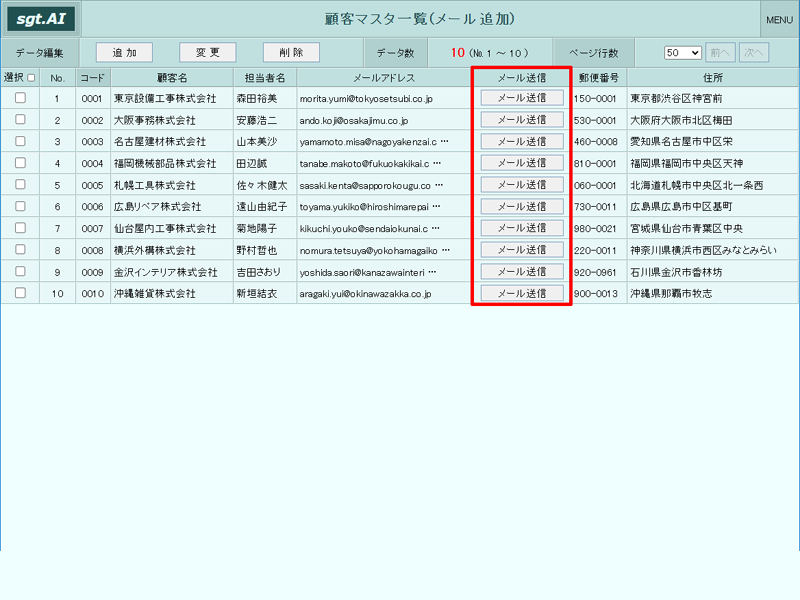Screen dimensions: 800x600
Task: Click メール送信 for 佐々木健太
Action: (x=522, y=185)
